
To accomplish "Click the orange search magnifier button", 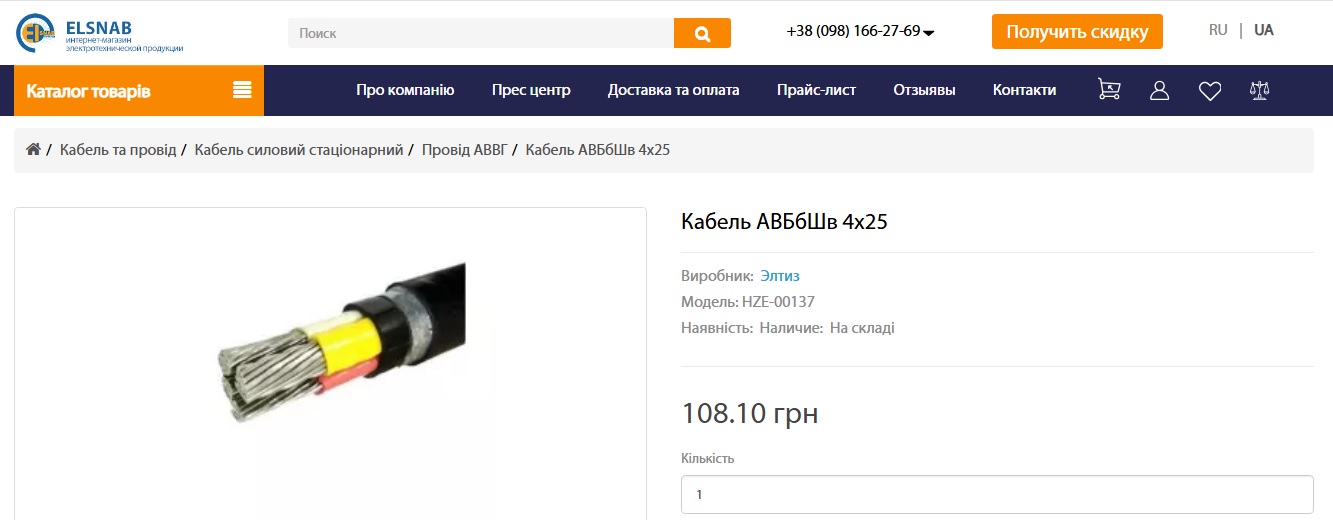I will pyautogui.click(x=702, y=33).
